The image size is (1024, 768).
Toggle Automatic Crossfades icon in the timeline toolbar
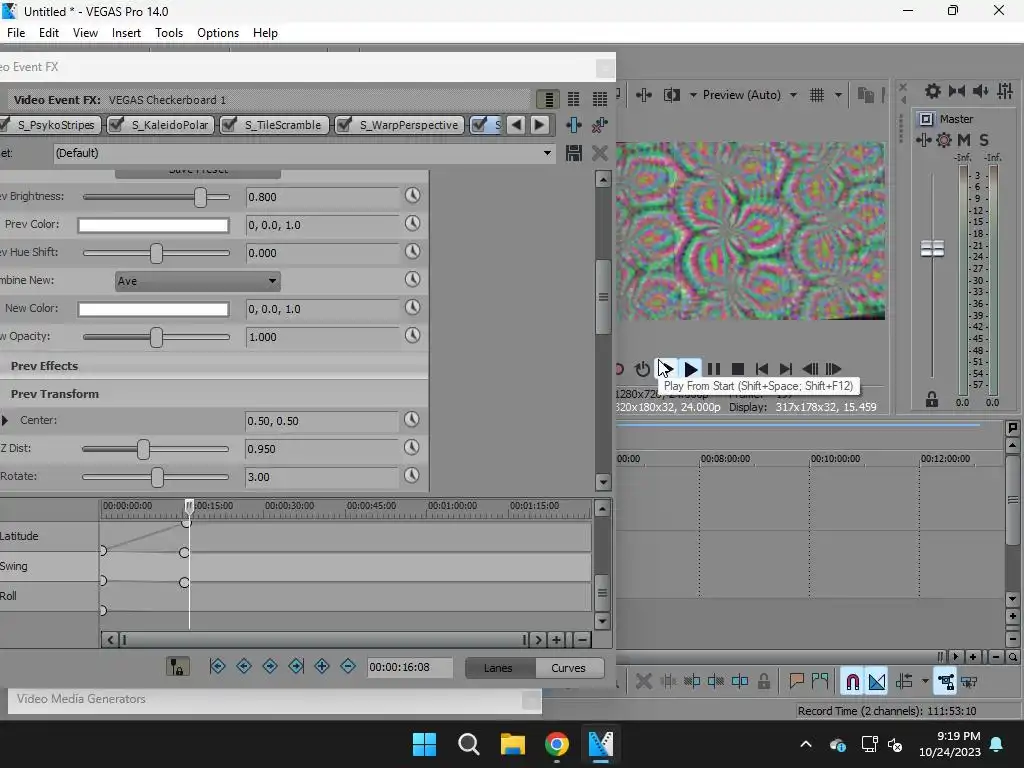tap(877, 682)
